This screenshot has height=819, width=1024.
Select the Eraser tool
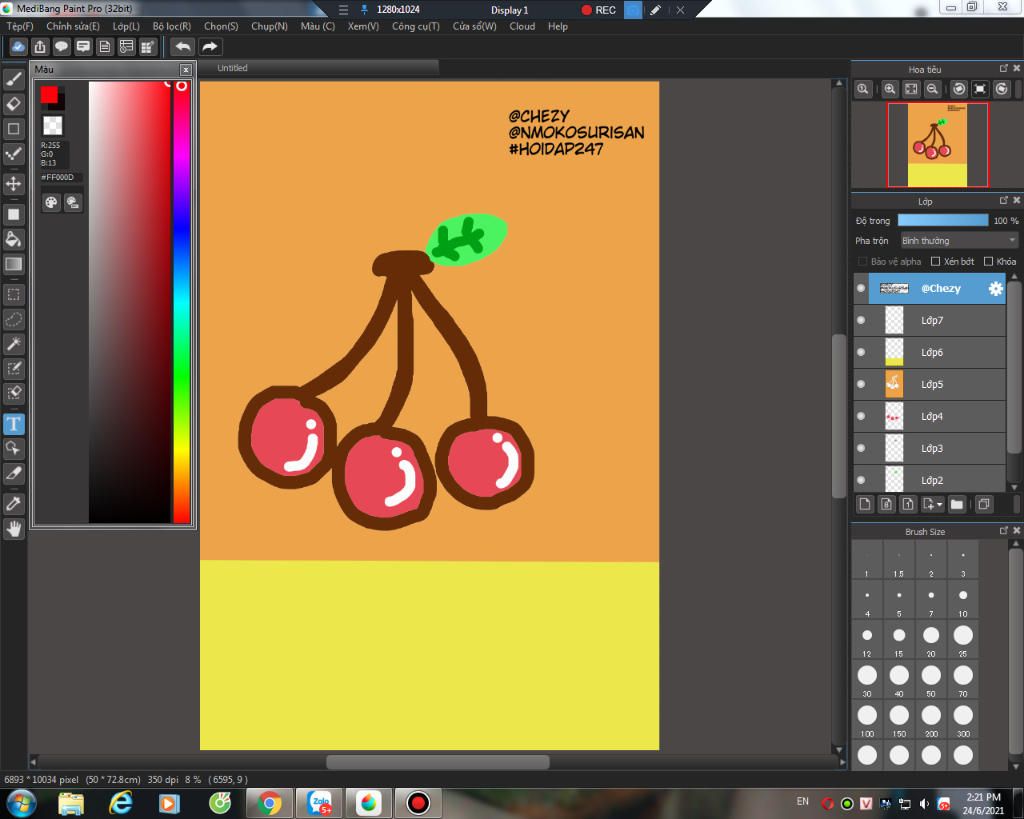coord(14,104)
